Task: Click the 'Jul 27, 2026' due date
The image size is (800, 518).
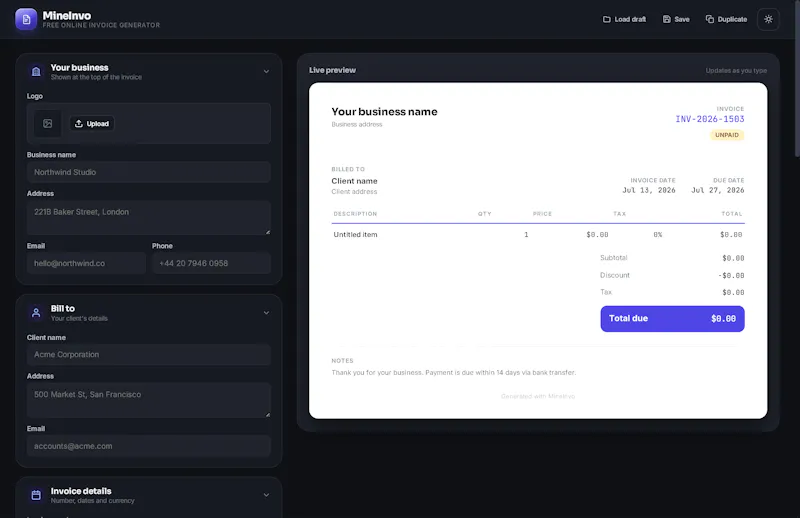Action: (x=717, y=190)
